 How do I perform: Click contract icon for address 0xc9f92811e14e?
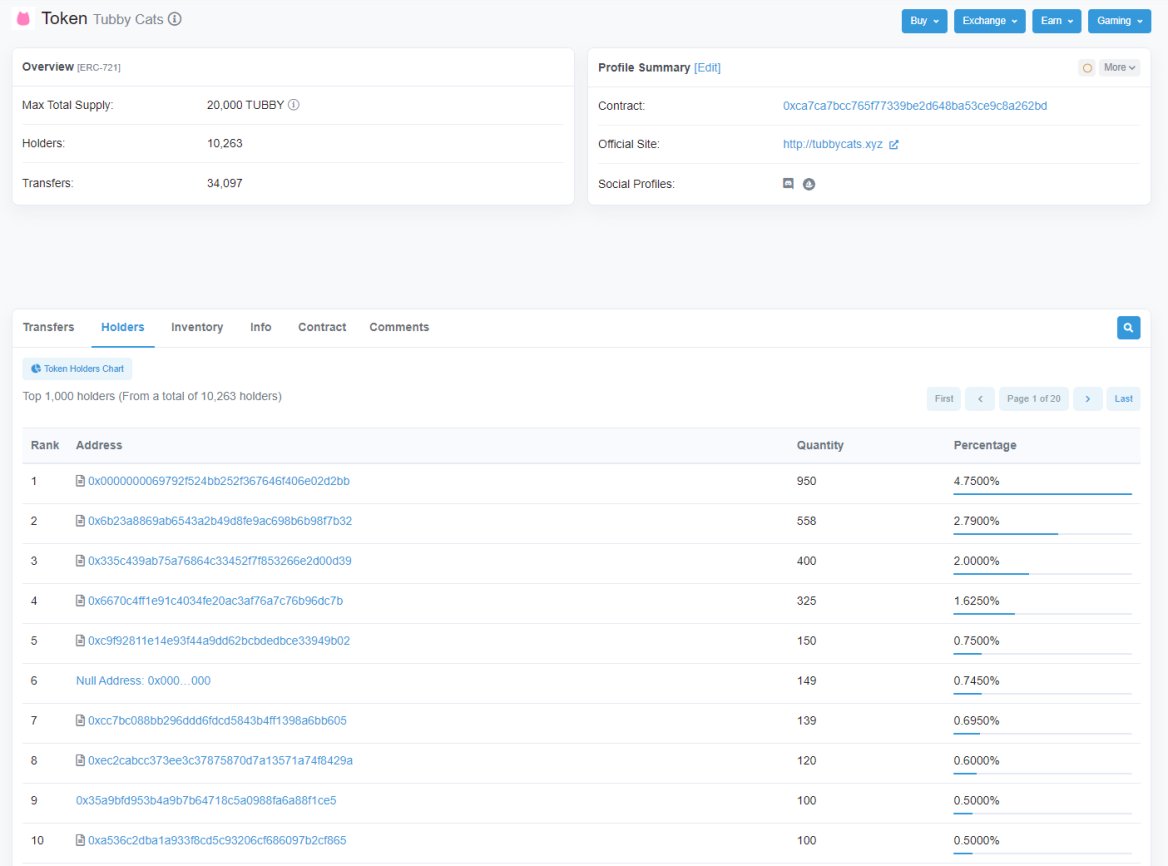80,640
